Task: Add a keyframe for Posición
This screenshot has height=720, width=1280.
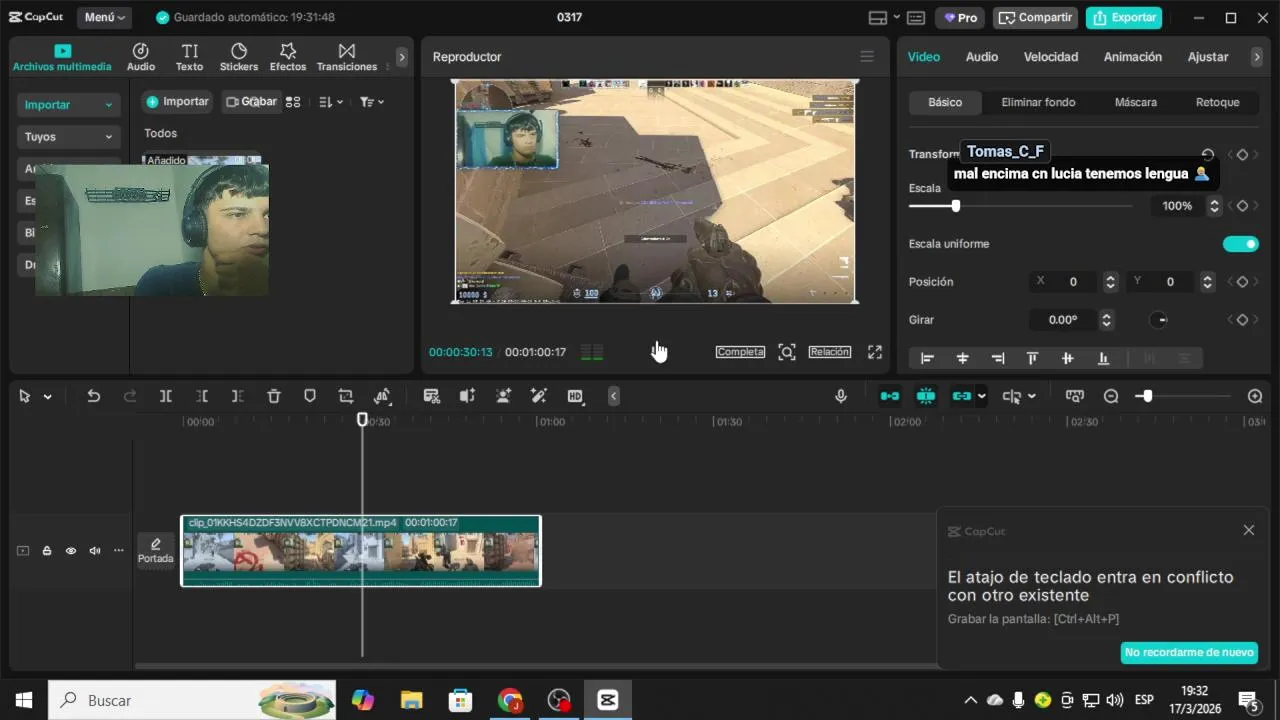Action: (x=1242, y=282)
